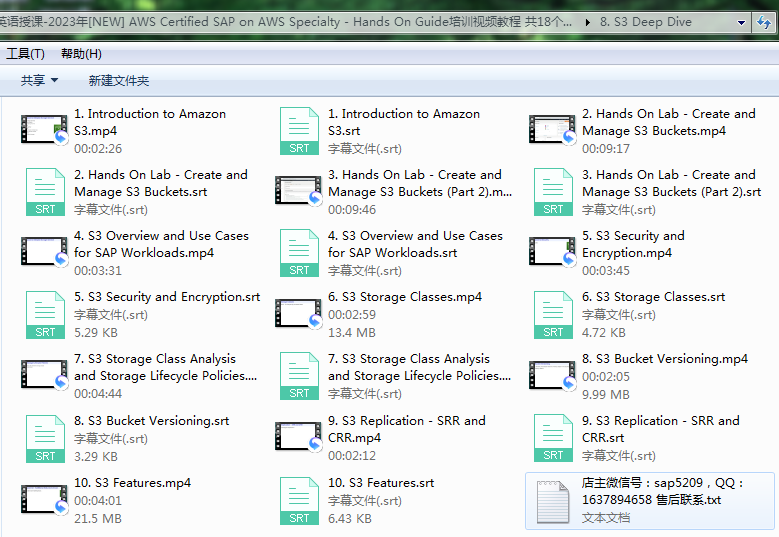The width and height of the screenshot is (779, 537).
Task: Click file name 2. Hands On Lab Manage S3 Buckets.mp4
Action: point(669,122)
